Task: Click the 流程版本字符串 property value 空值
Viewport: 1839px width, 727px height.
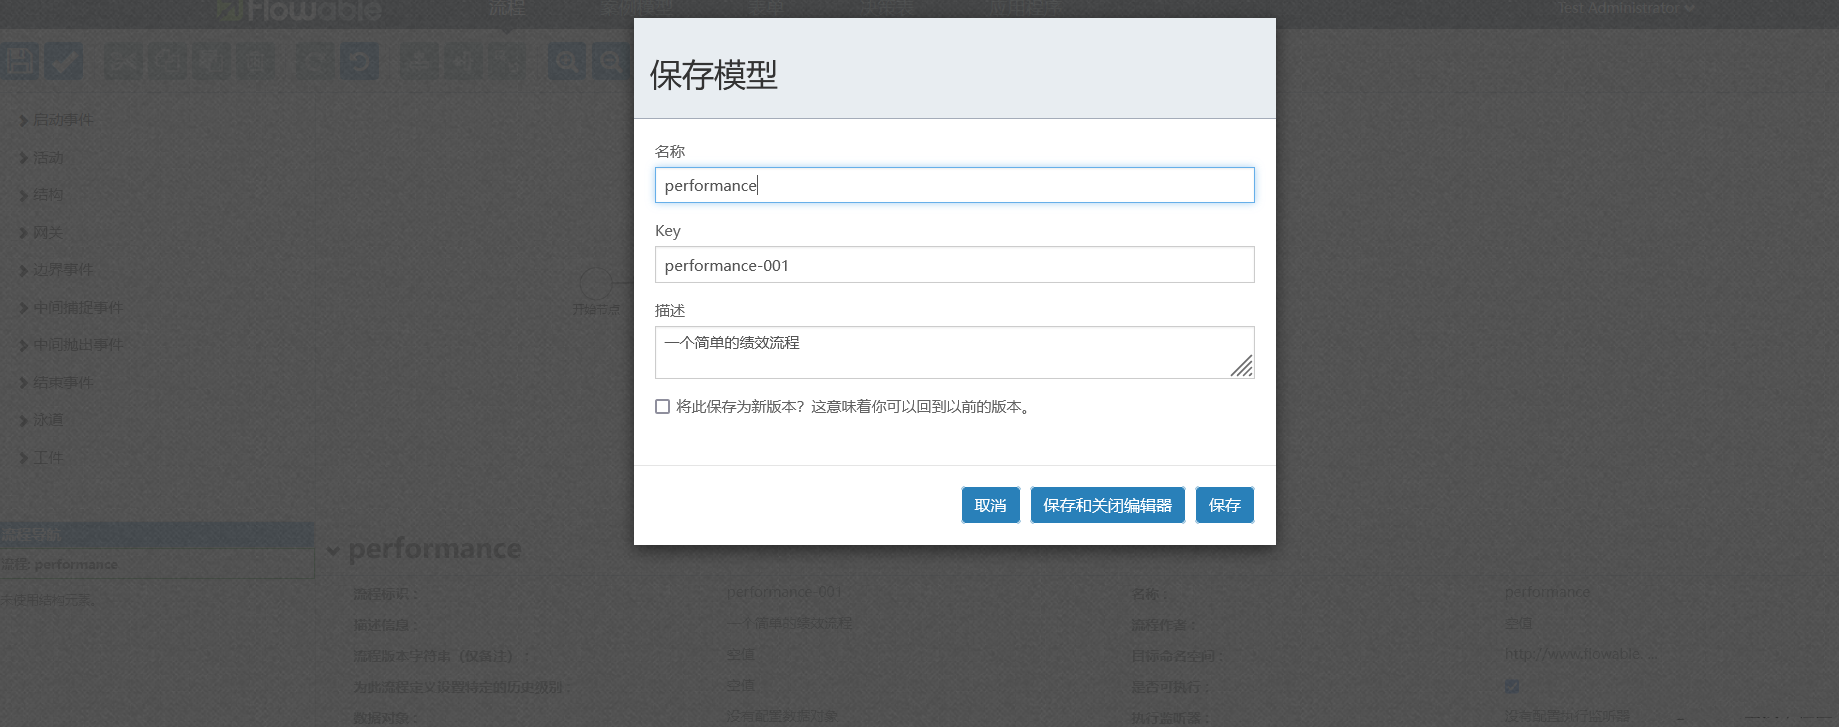Action: click(x=741, y=655)
